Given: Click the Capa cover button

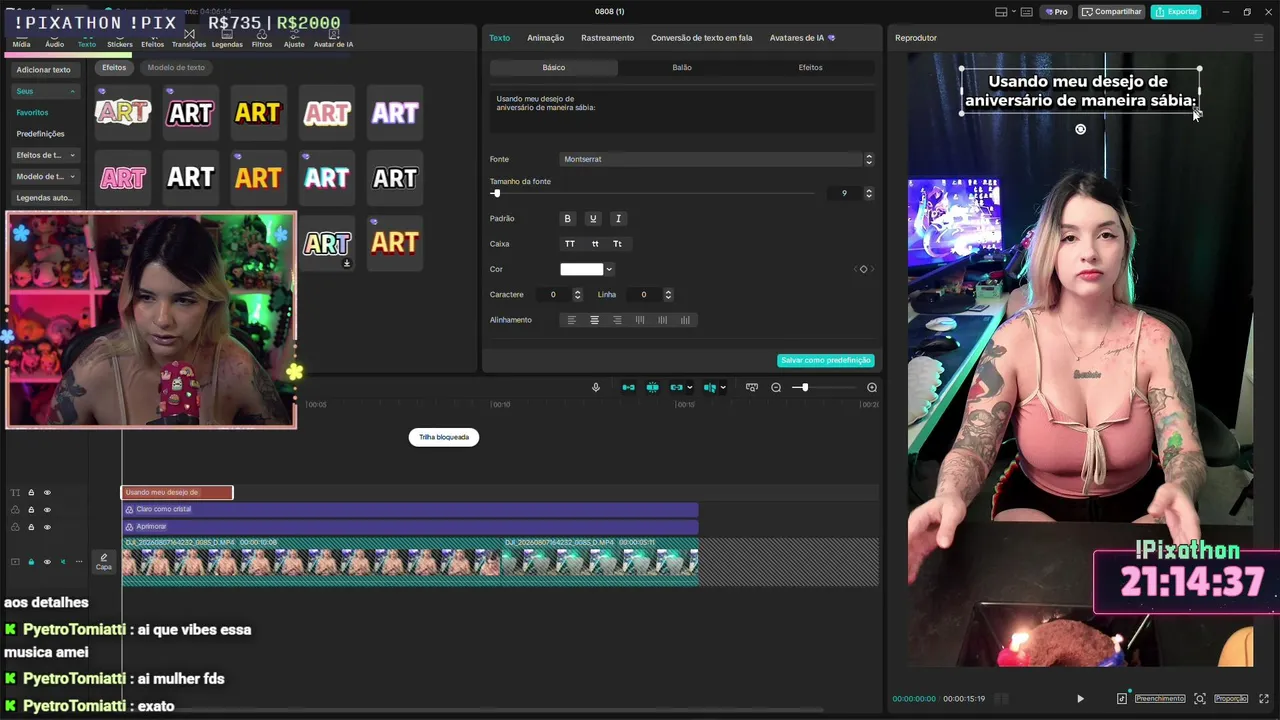Looking at the screenshot, I should [104, 562].
